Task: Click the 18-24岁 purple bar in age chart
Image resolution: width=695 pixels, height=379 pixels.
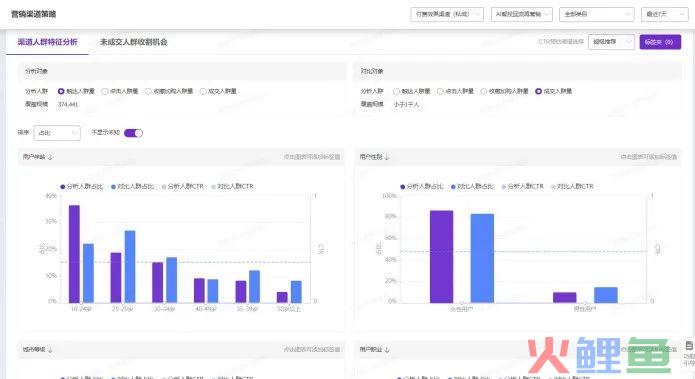Action: point(74,254)
